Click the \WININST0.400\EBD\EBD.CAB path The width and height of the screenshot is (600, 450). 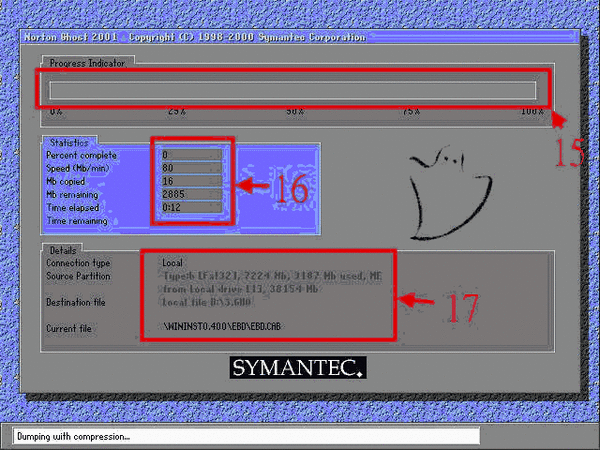pos(222,326)
